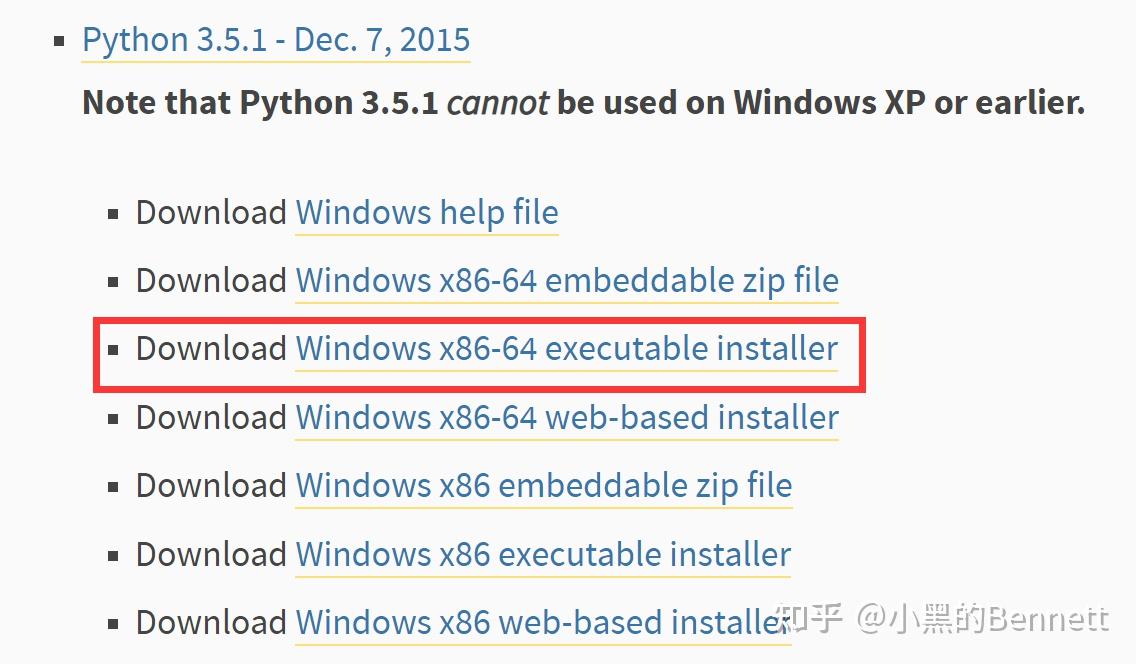Click bullet before x86 web-based installer
Image resolution: width=1136 pixels, height=664 pixels.
(113, 623)
